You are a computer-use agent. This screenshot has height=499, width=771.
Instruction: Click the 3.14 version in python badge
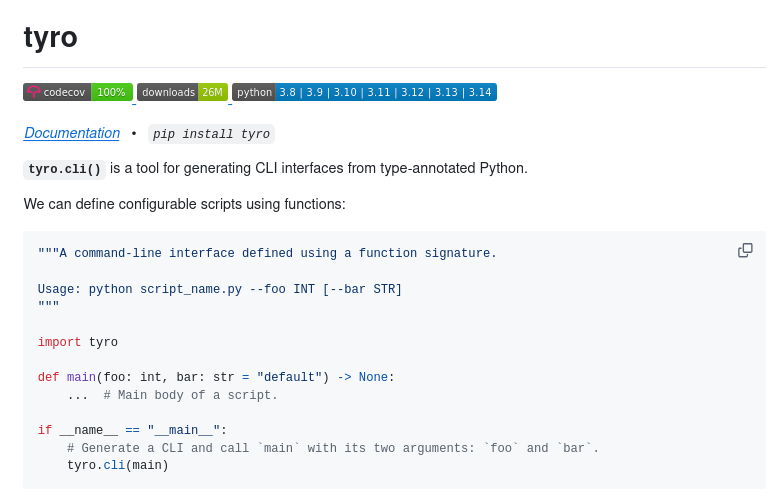480,92
